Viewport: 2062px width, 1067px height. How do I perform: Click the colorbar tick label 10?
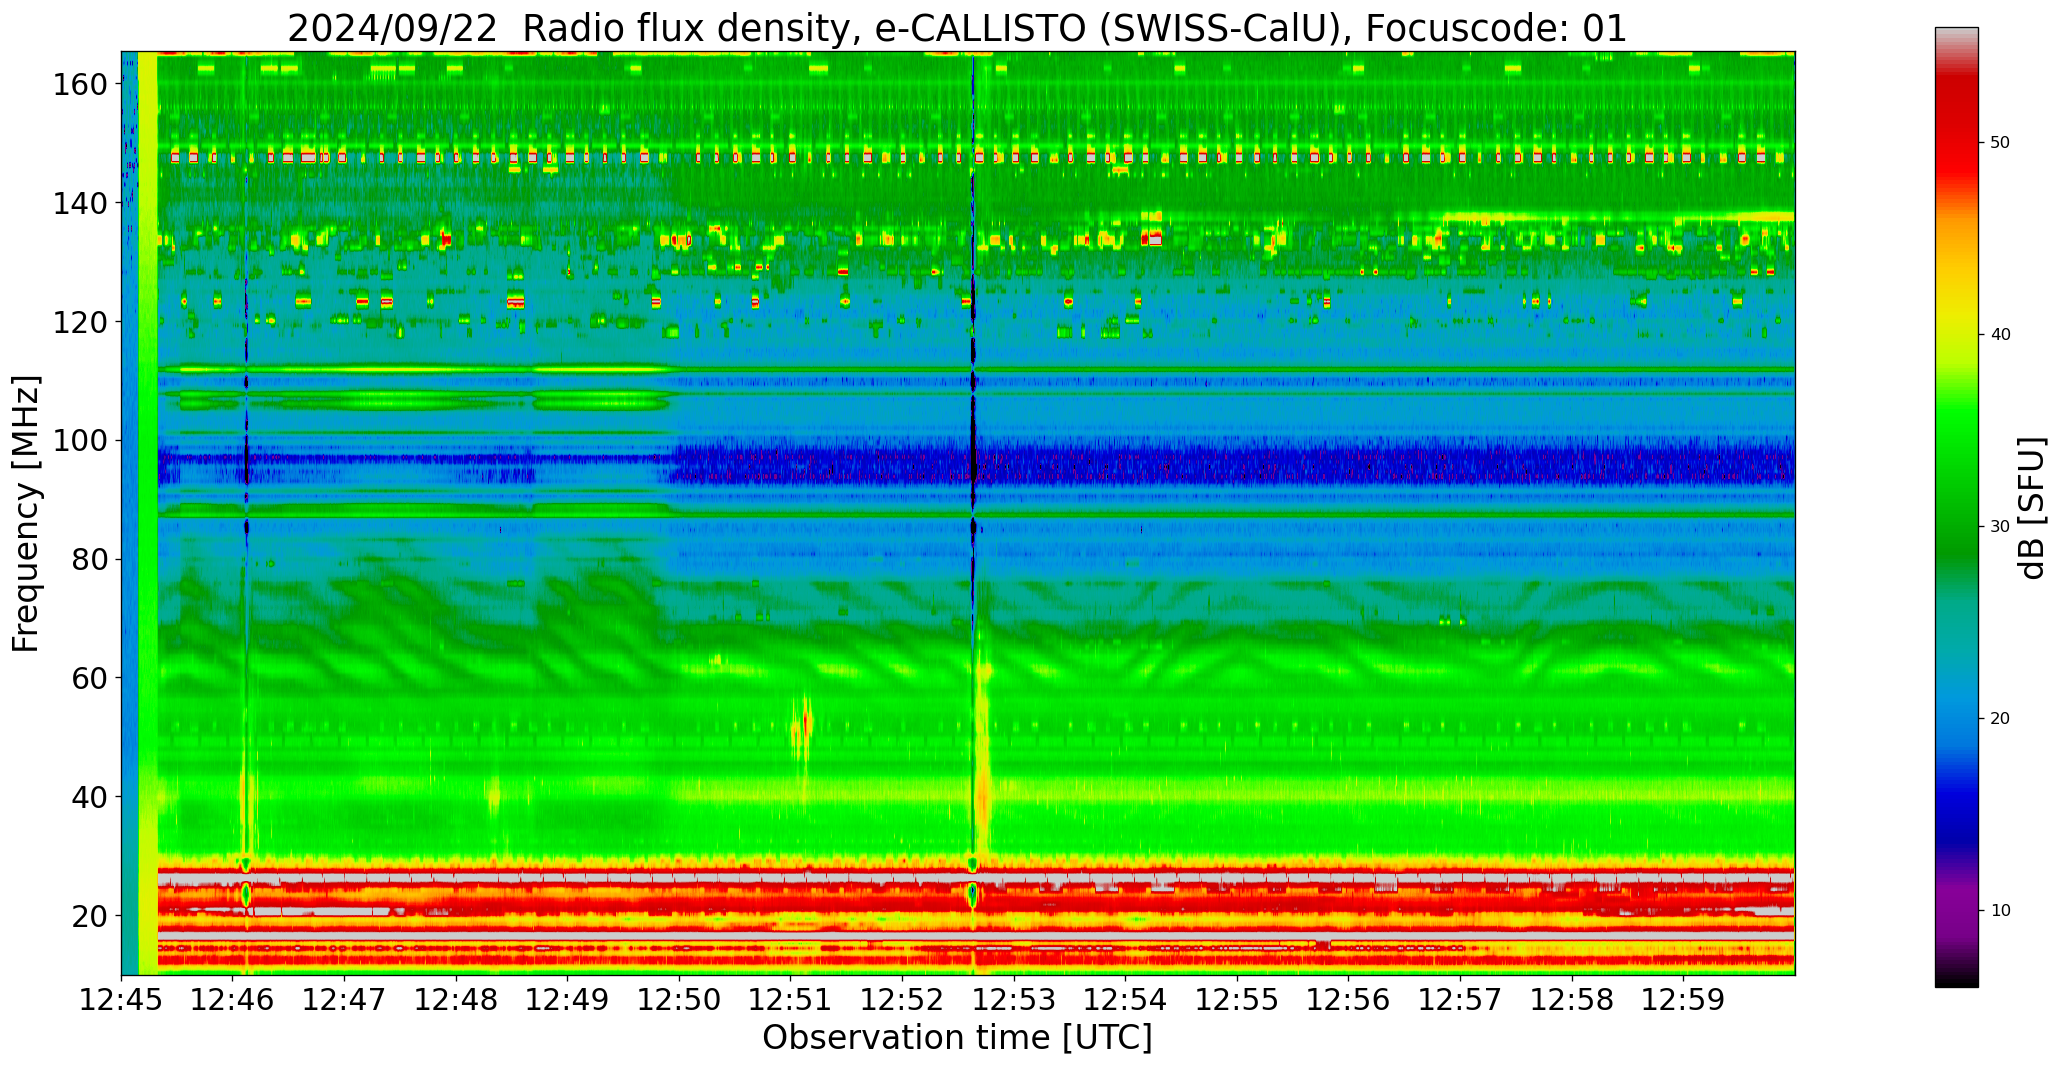[x=2000, y=910]
